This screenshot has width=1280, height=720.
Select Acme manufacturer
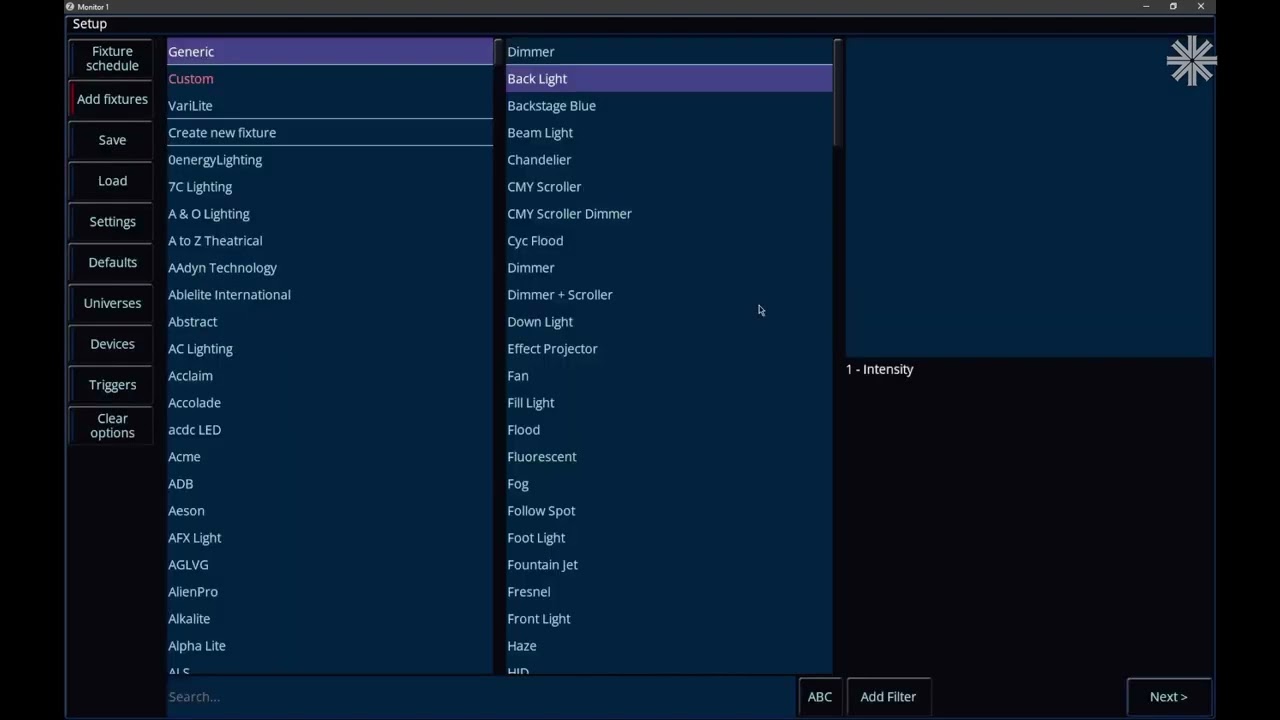tap(330, 457)
